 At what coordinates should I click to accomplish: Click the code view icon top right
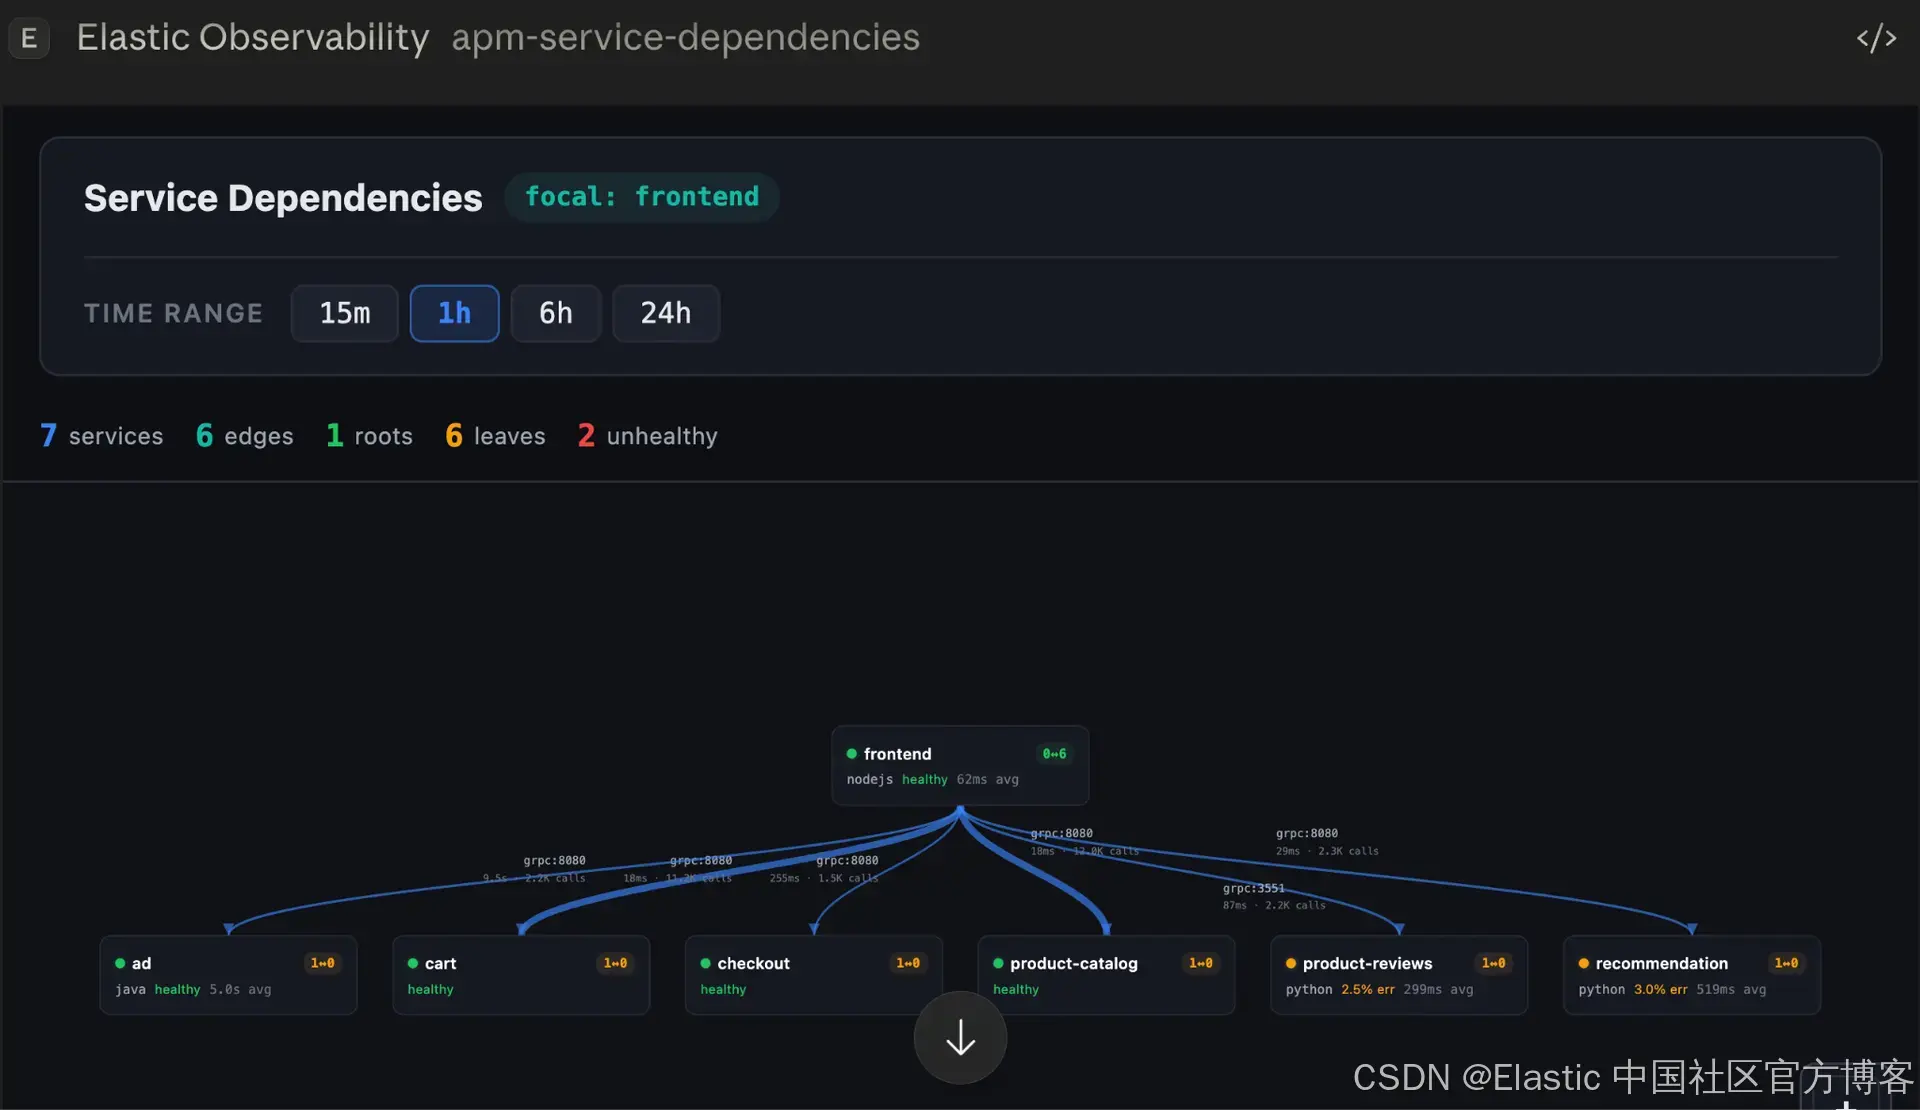[x=1876, y=38]
